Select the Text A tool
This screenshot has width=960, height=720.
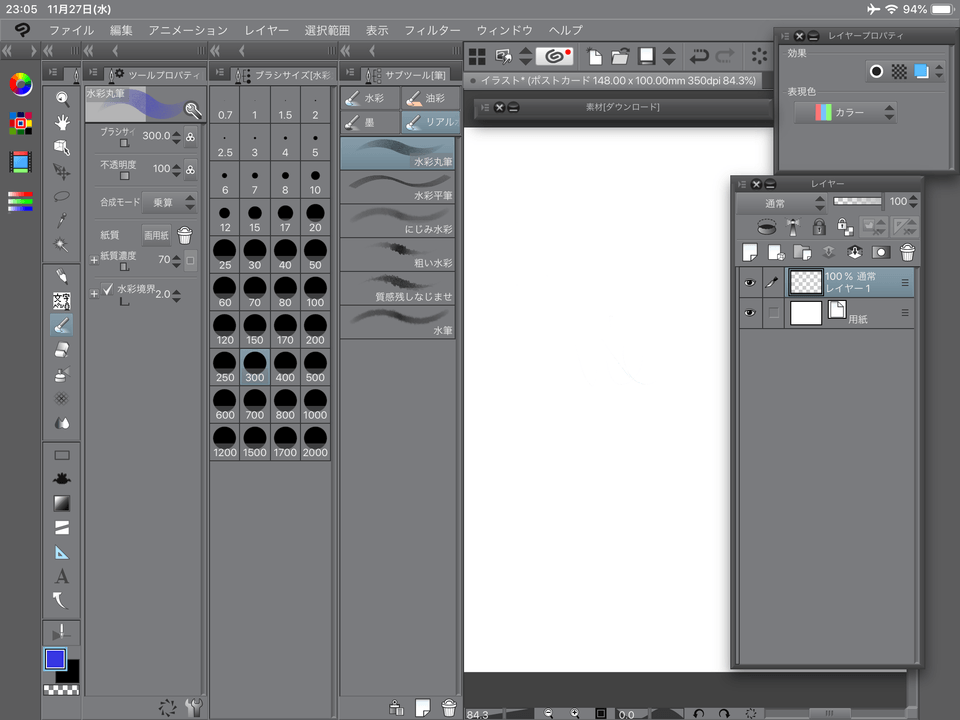coord(62,576)
